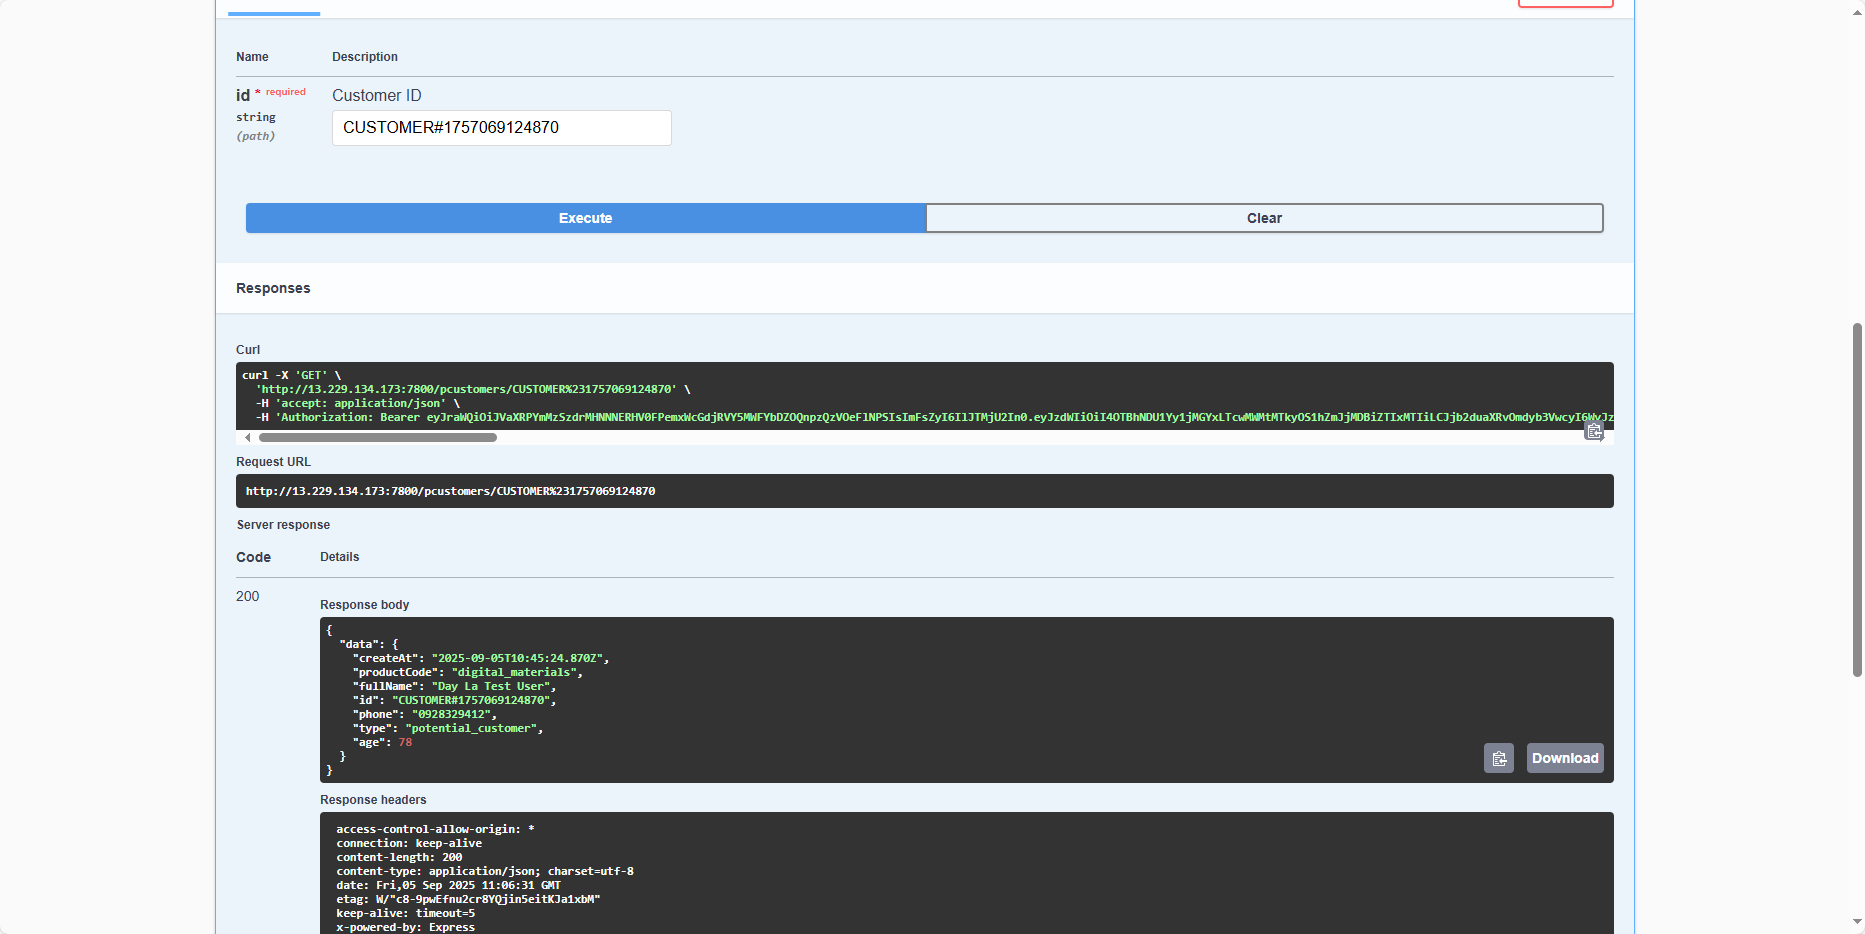Click the age value 78 in response
Image resolution: width=1865 pixels, height=934 pixels.
pos(405,742)
